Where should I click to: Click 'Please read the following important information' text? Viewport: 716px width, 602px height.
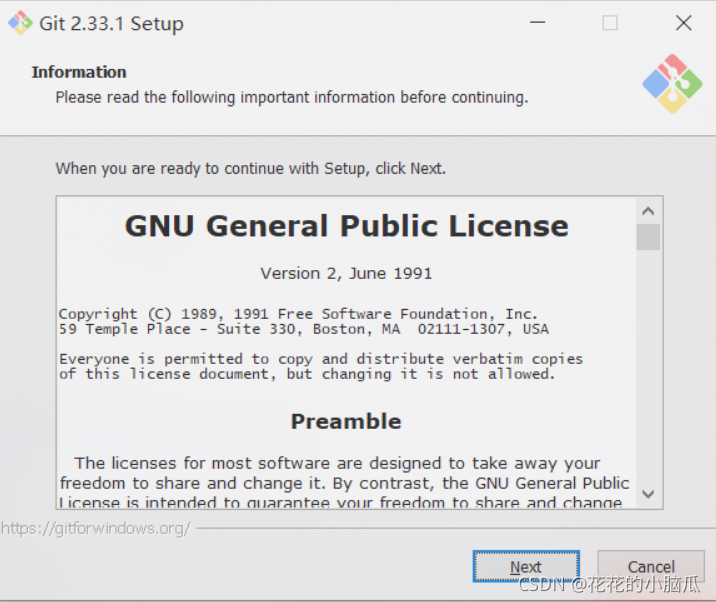[292, 97]
